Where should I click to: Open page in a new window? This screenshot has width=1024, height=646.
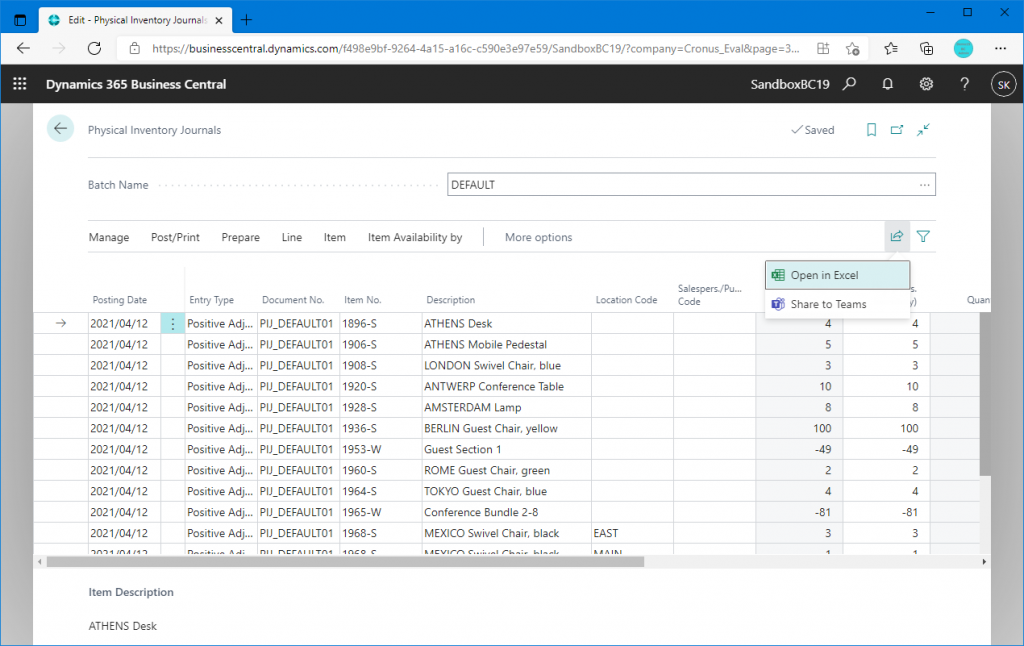897,130
